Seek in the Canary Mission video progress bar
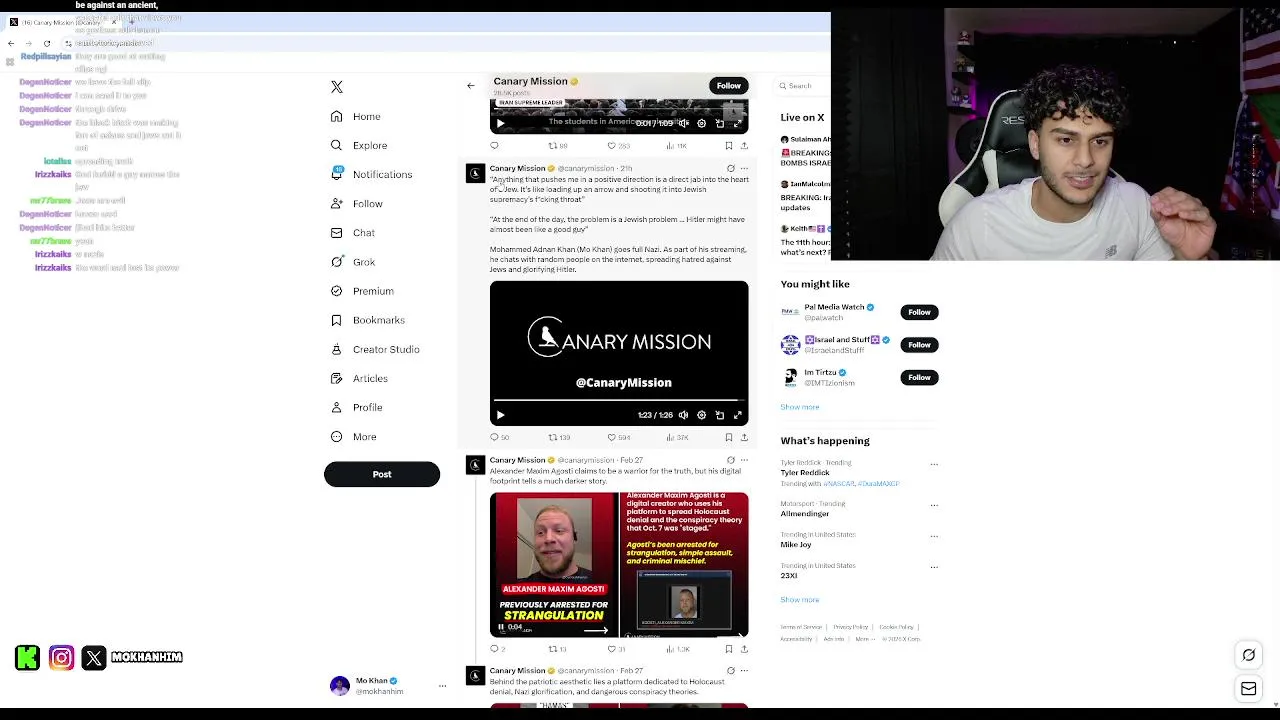 point(619,401)
